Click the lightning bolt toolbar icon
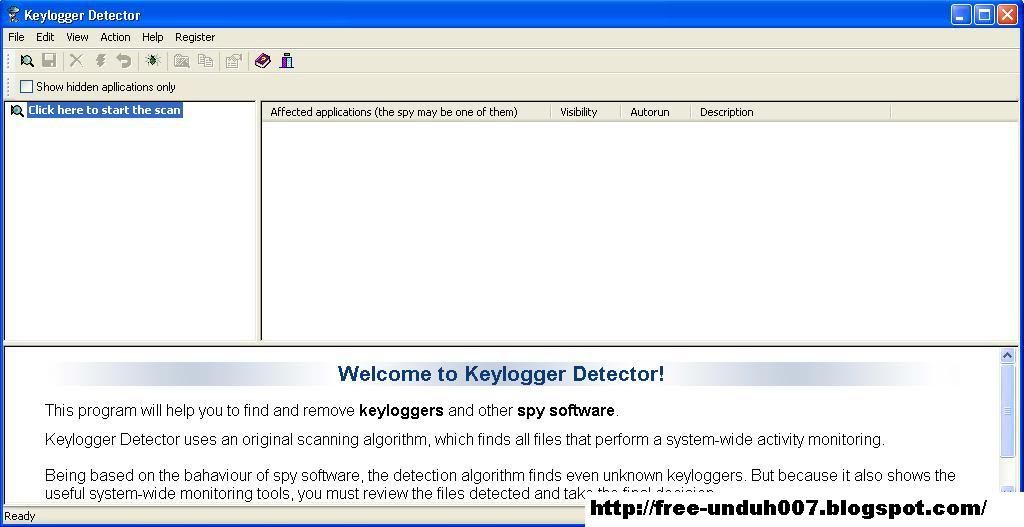 point(101,61)
